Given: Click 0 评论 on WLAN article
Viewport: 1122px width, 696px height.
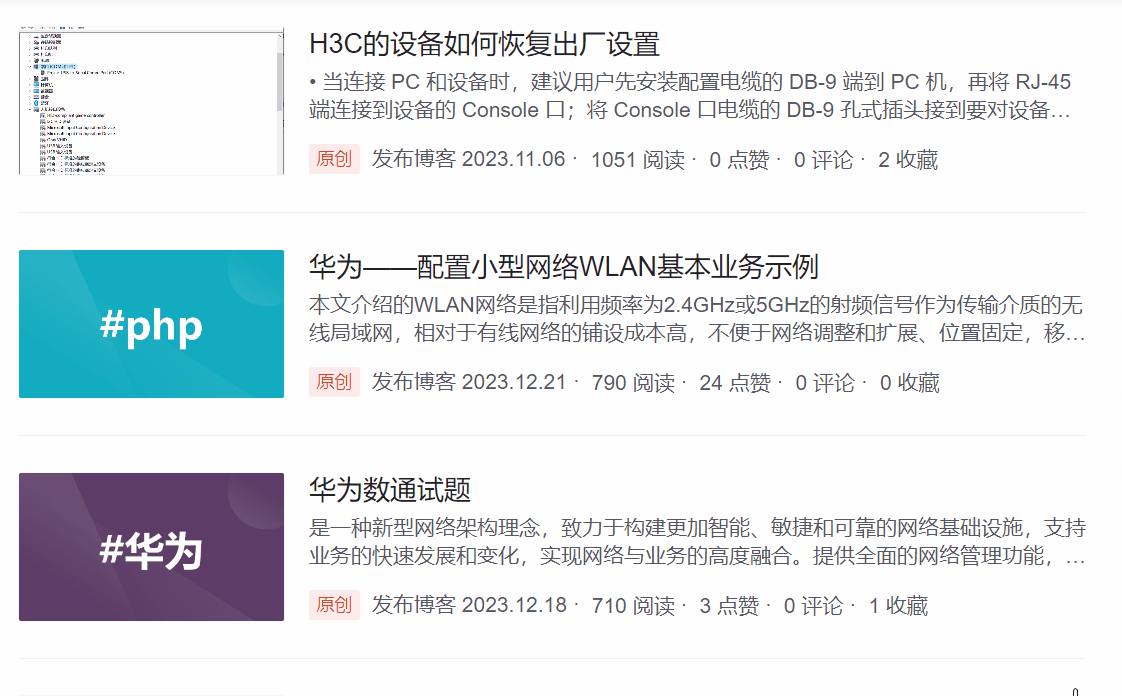Looking at the screenshot, I should pyautogui.click(x=825, y=383).
